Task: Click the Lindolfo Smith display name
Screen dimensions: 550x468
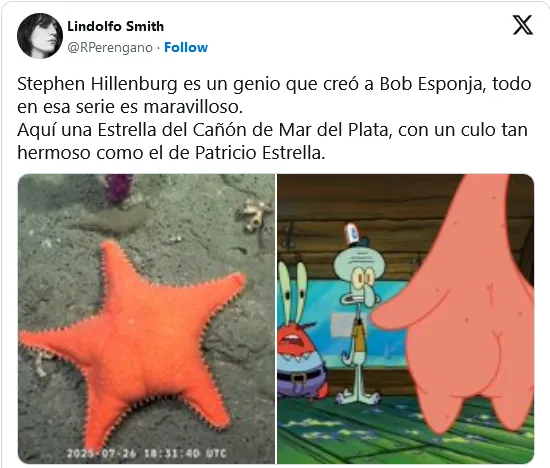Action: click(115, 26)
